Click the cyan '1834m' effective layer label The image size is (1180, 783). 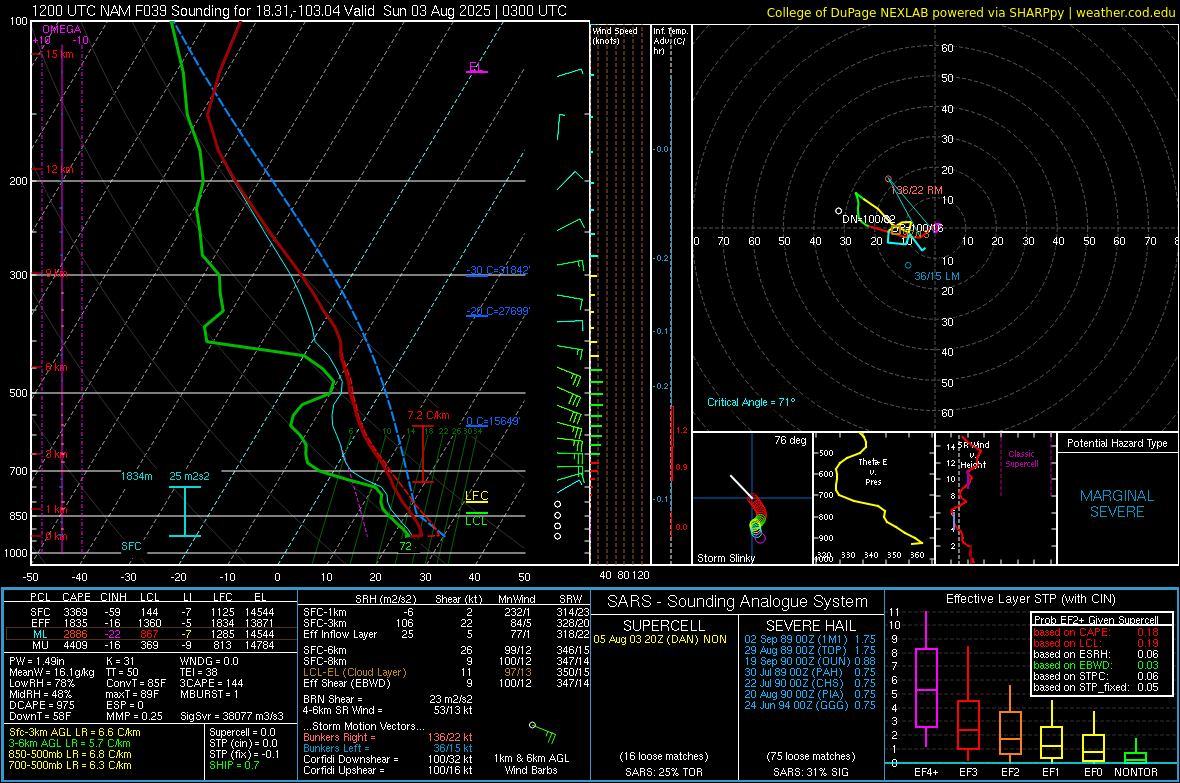[136, 477]
